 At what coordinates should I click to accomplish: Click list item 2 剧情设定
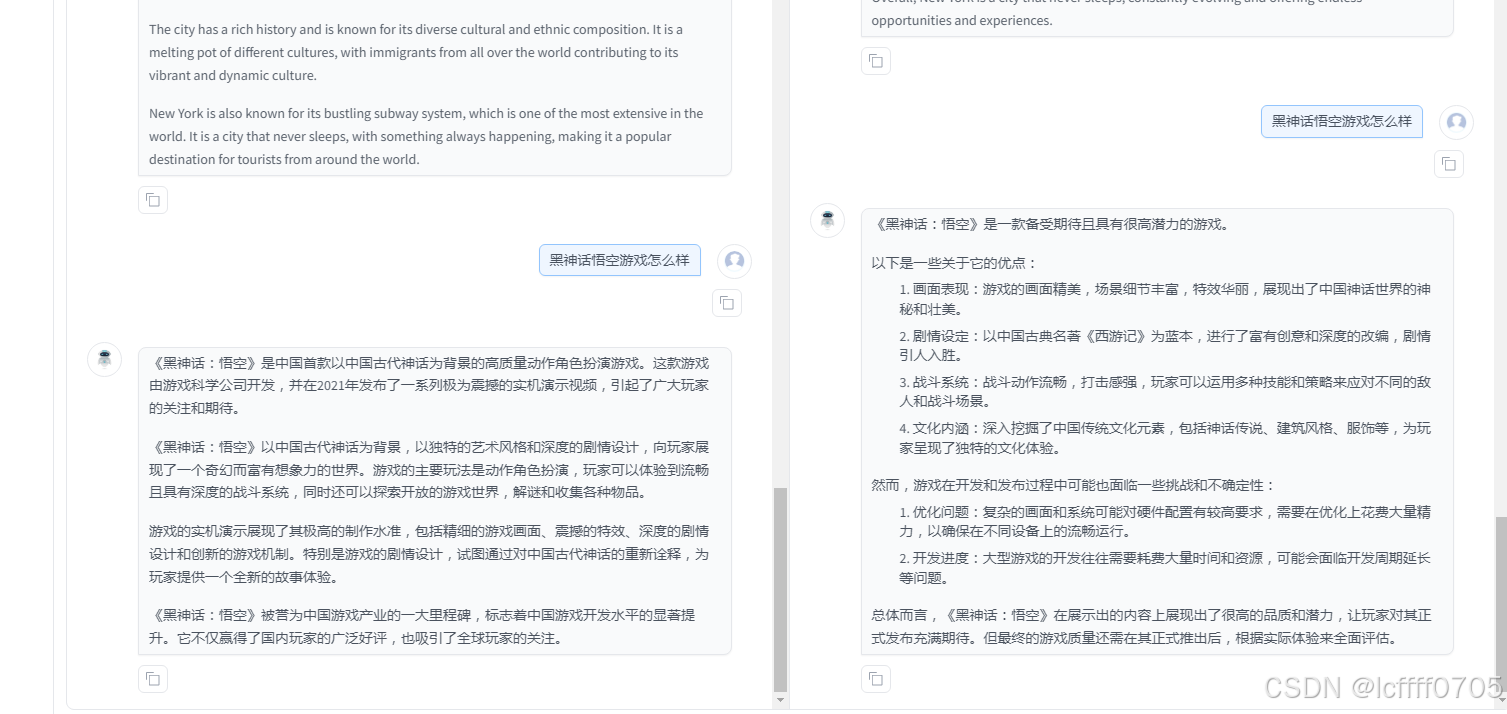[x=1165, y=345]
